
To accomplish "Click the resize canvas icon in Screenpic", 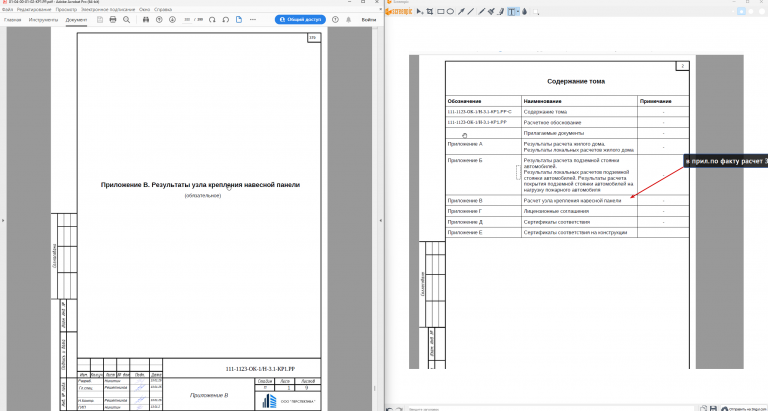I will (x=536, y=12).
